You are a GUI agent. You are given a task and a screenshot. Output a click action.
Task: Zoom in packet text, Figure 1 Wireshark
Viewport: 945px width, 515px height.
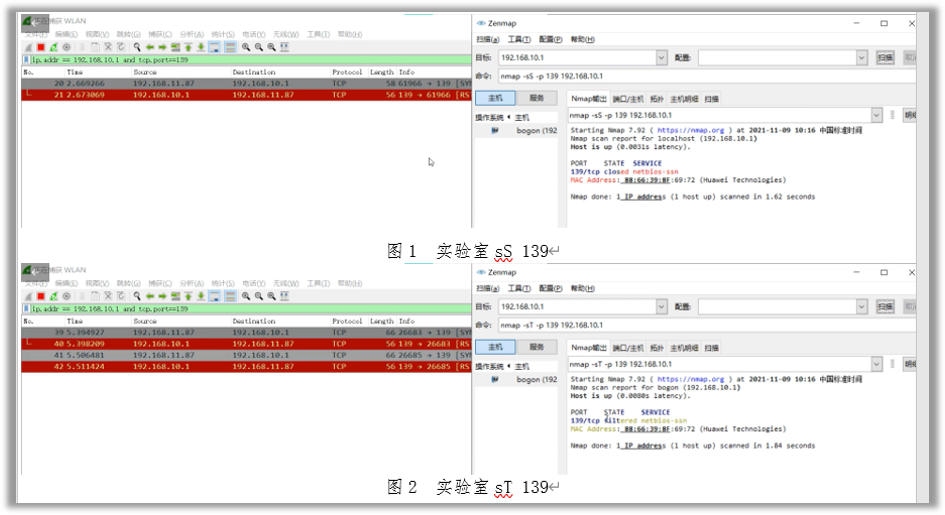tap(246, 47)
